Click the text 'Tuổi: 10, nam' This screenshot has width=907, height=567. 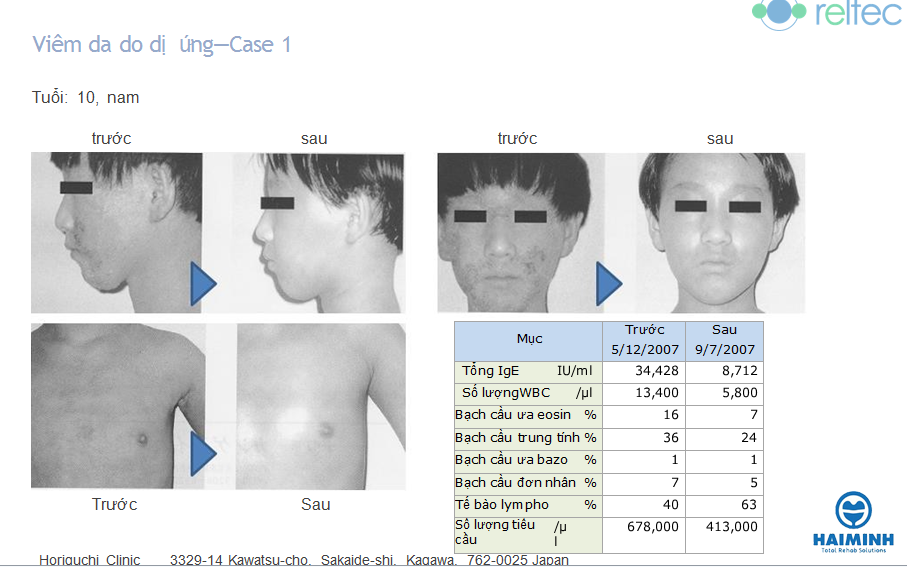[x=86, y=97]
